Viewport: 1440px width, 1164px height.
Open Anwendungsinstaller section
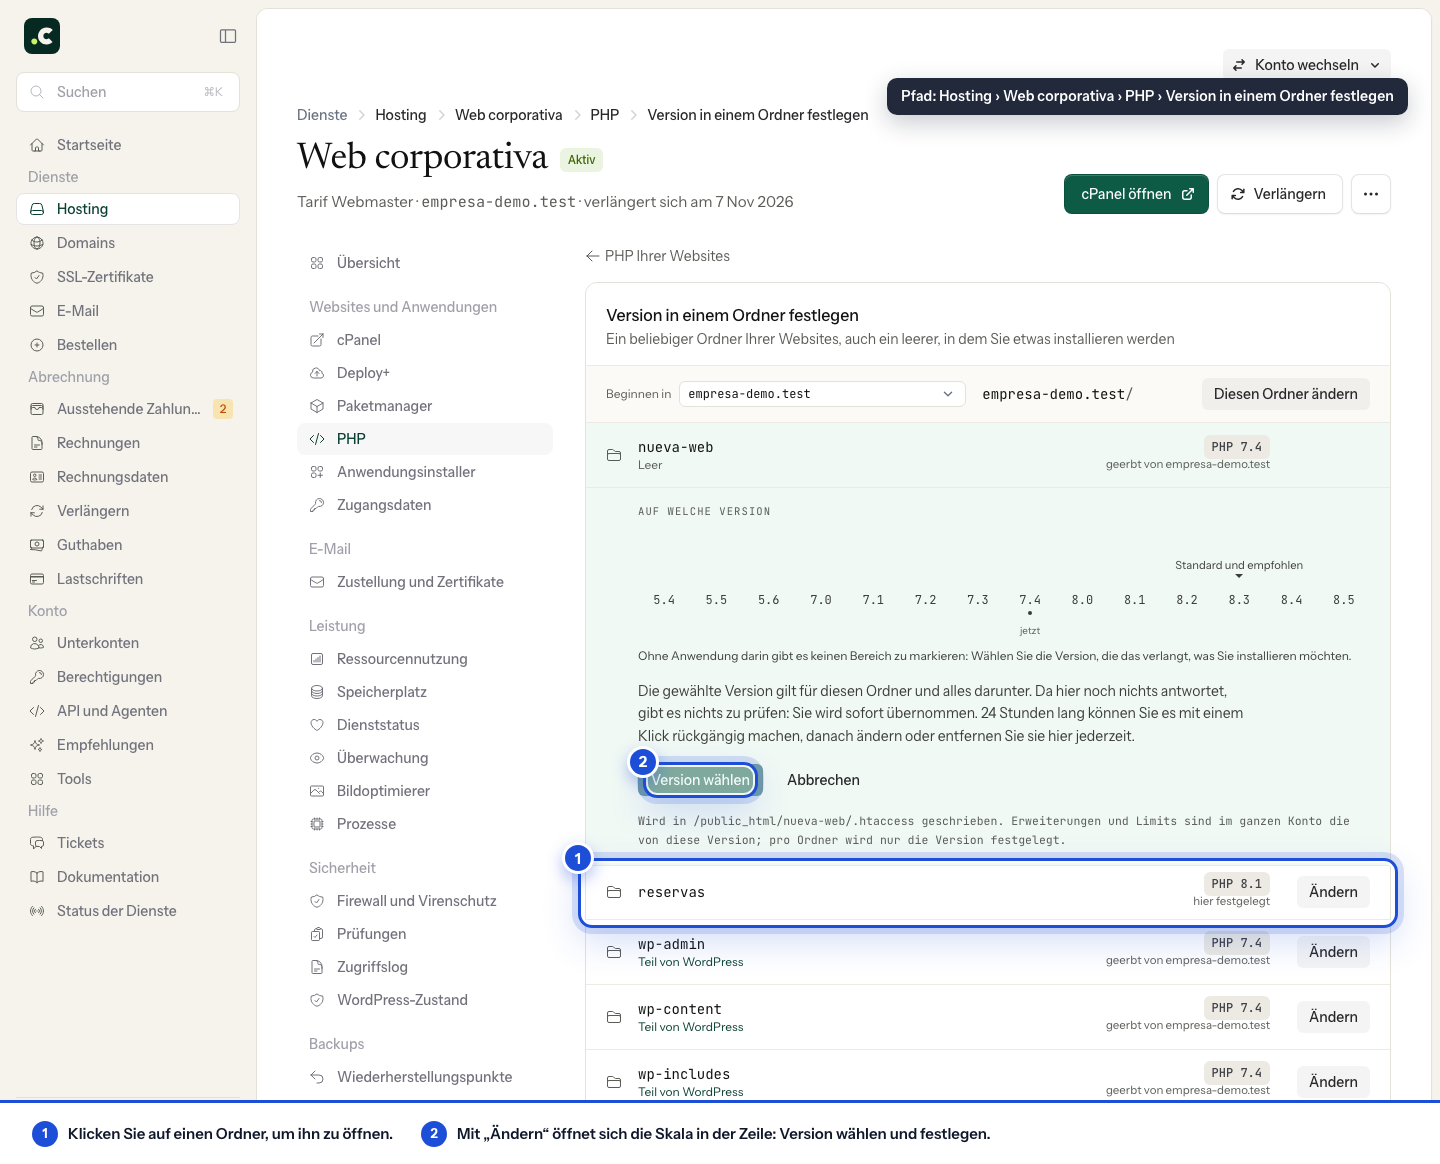tap(425, 472)
